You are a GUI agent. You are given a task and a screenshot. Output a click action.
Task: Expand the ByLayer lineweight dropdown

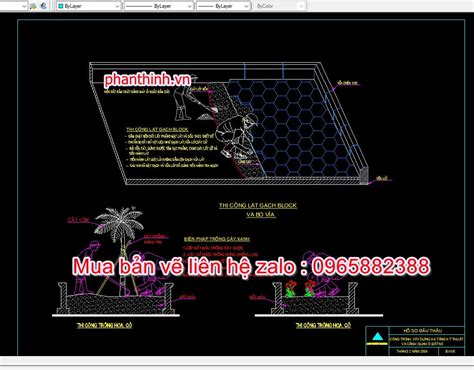[x=223, y=6]
